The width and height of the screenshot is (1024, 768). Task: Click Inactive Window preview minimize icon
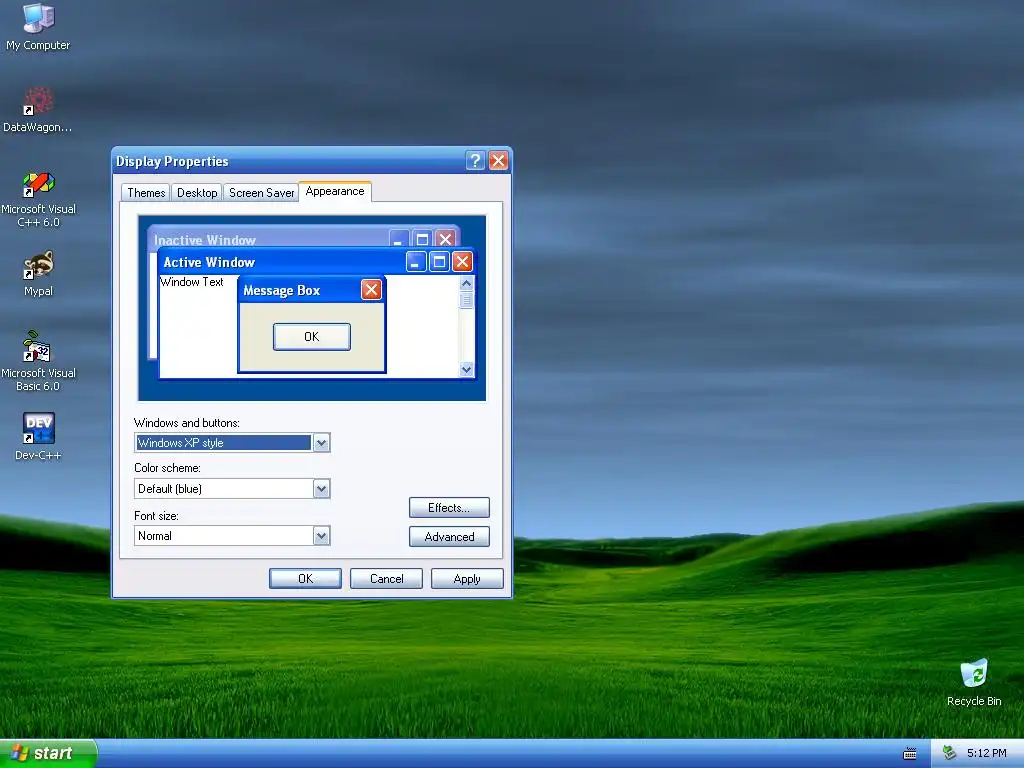(399, 239)
